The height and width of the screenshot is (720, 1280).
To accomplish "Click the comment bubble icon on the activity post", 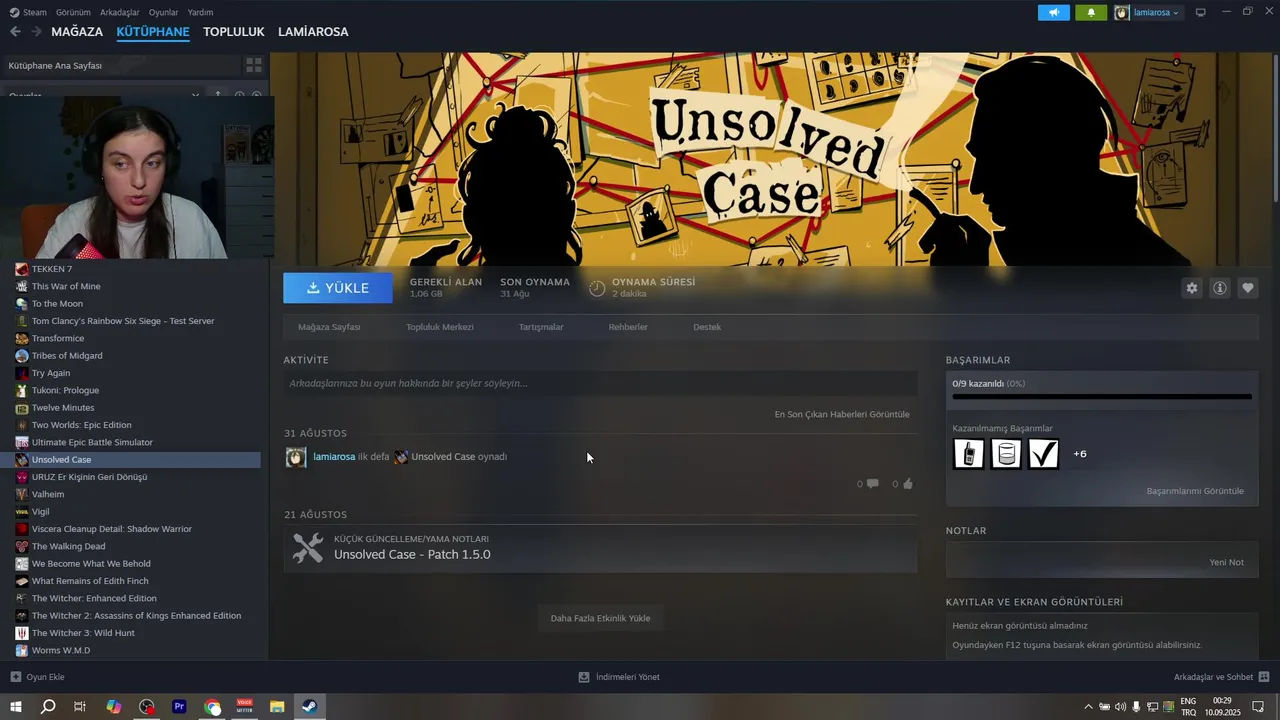I will click(x=872, y=484).
